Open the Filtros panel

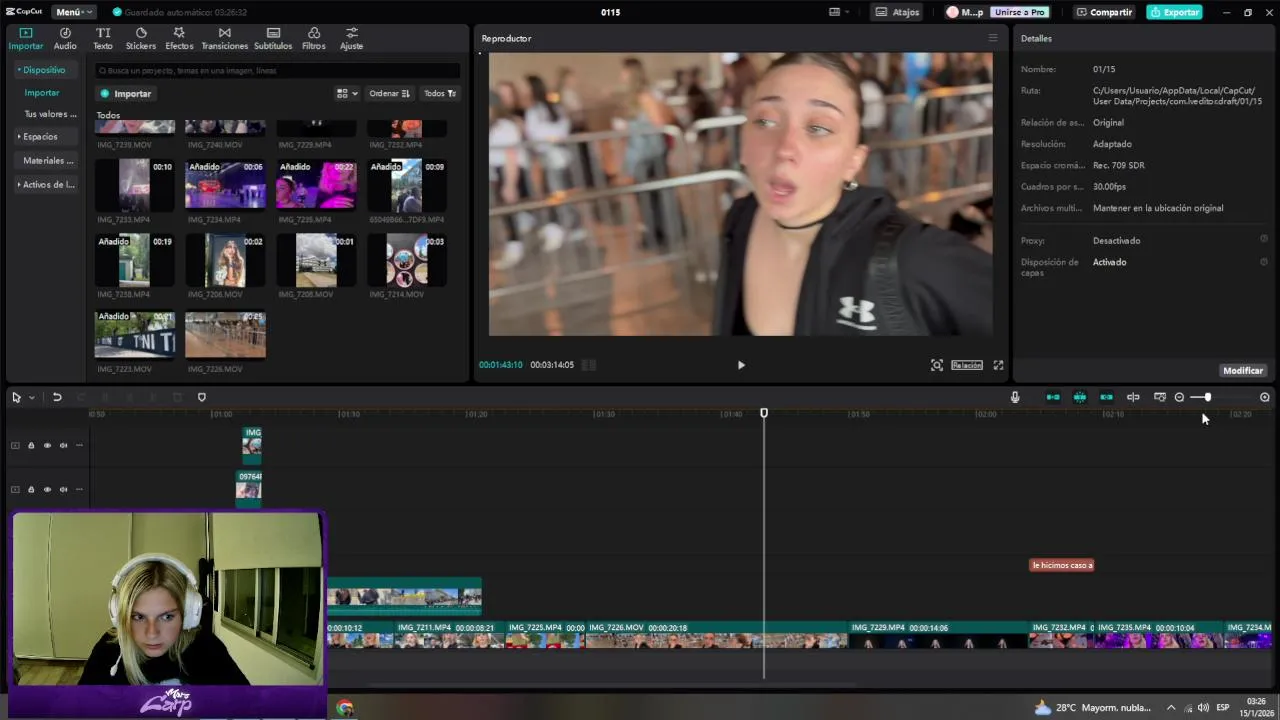(314, 38)
